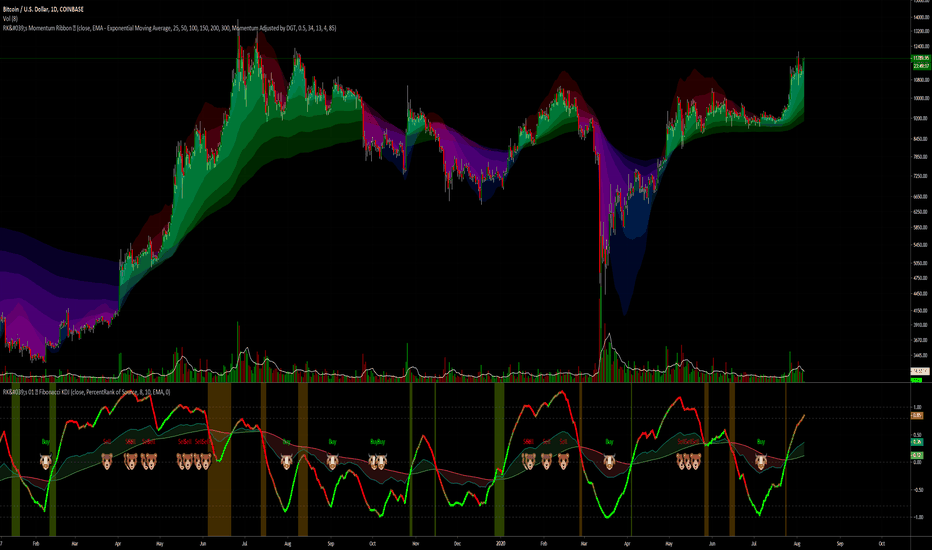Open the Momentum Ribbon indicator legend
The image size is (932, 550).
169,28
